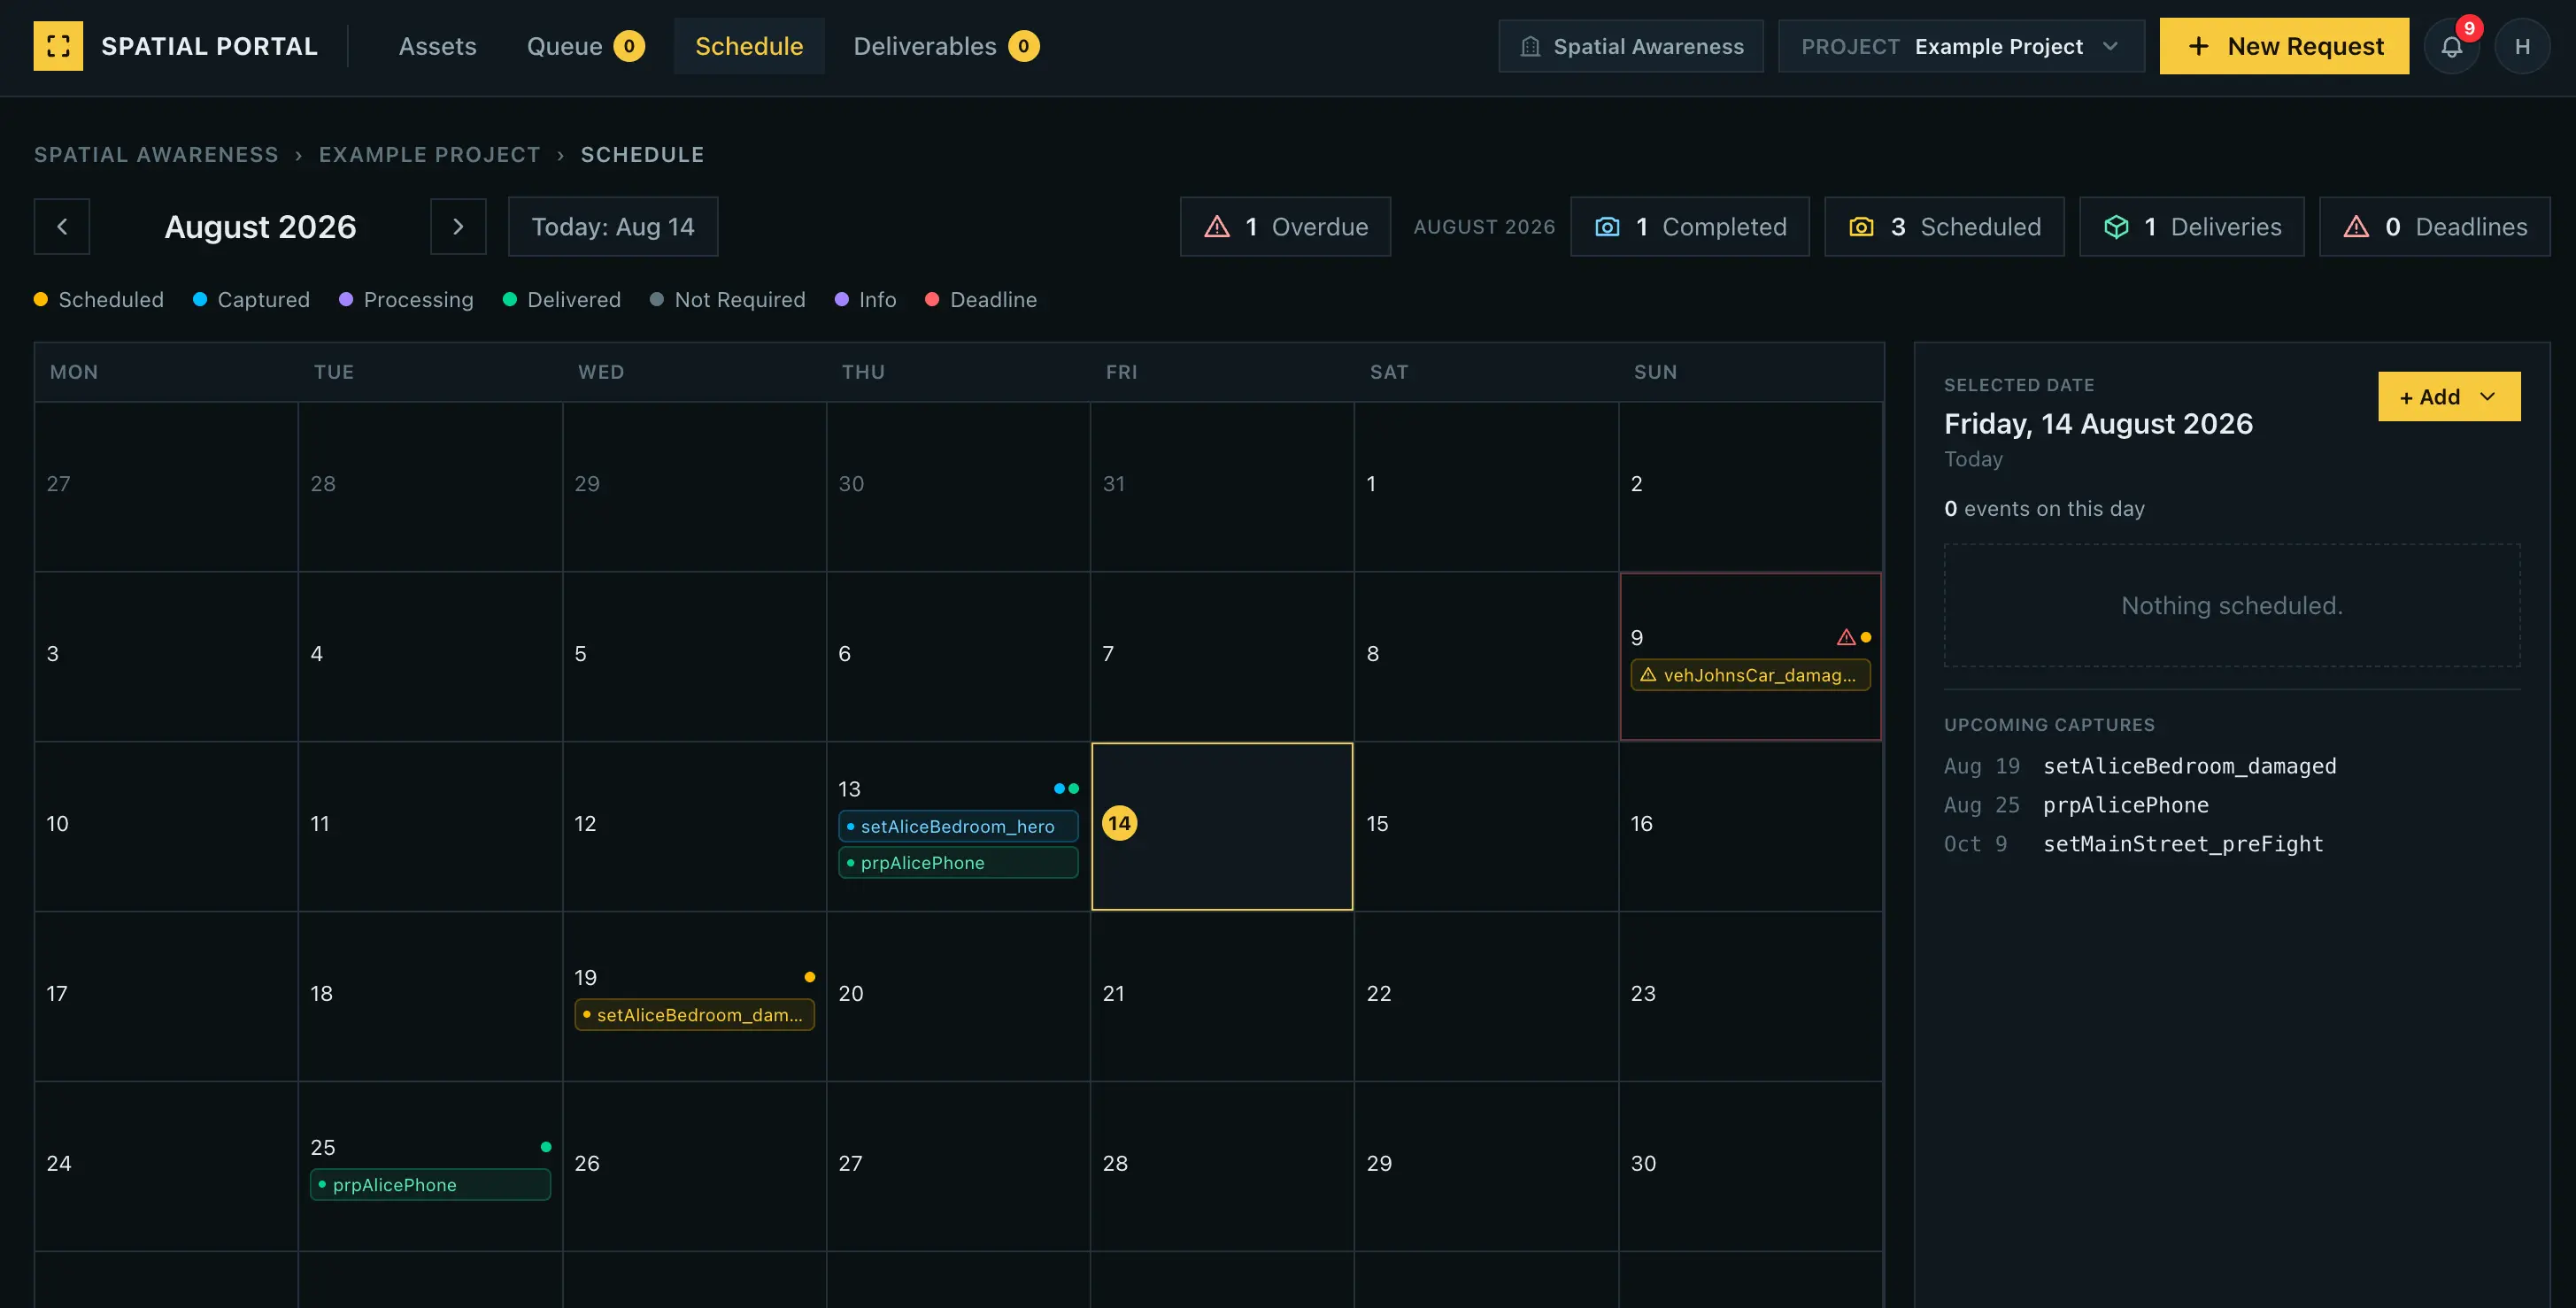
Task: Click the overdue warning icon on August 9
Action: 1846,637
